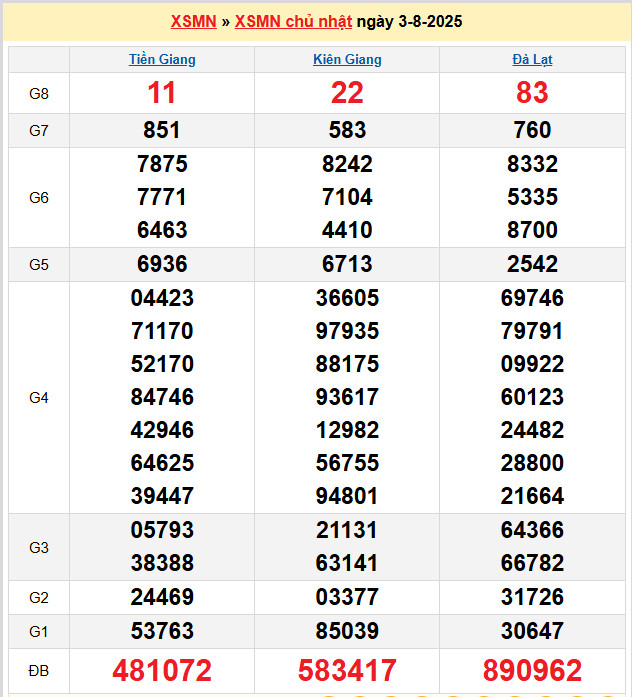Open the Kiên Giang province link
The height and width of the screenshot is (697, 632).
tap(347, 60)
